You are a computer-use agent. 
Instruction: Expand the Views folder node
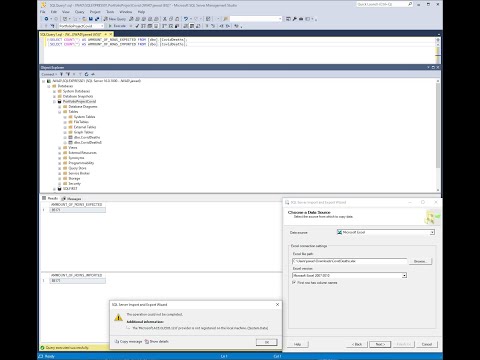pos(60,148)
